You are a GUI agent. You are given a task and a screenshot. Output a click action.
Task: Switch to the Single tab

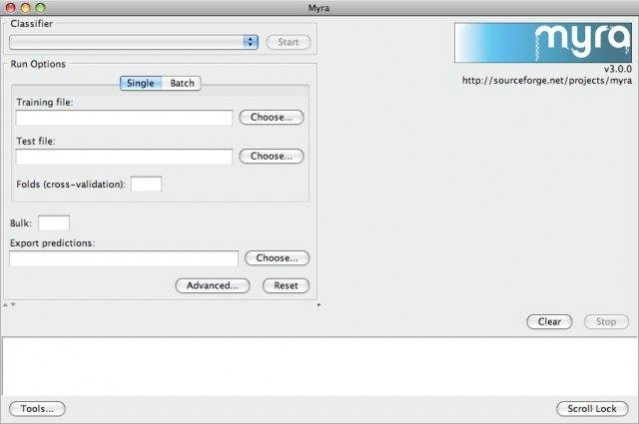pyautogui.click(x=141, y=83)
